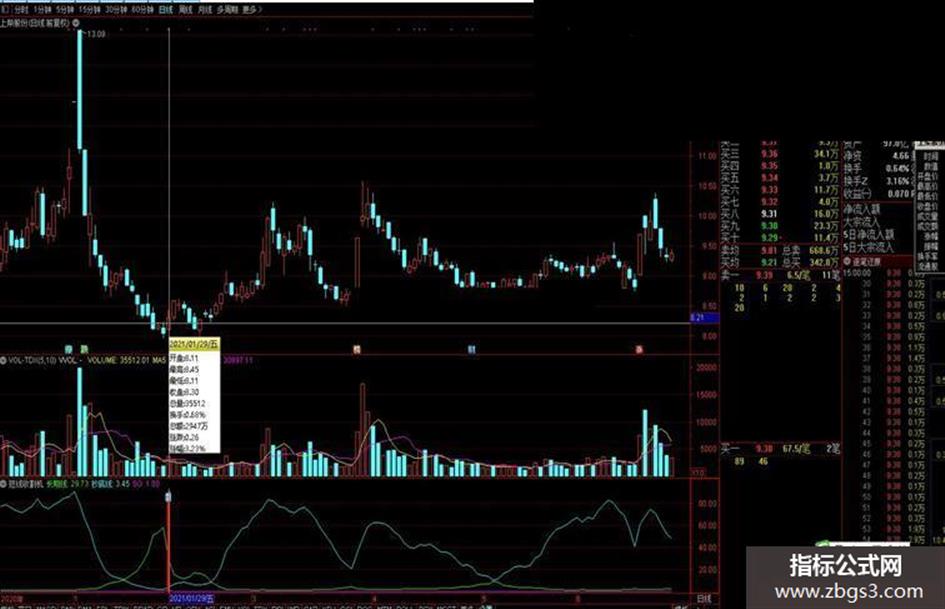Switch chart to 分时 intraday view
945x609 pixels.
pos(21,10)
